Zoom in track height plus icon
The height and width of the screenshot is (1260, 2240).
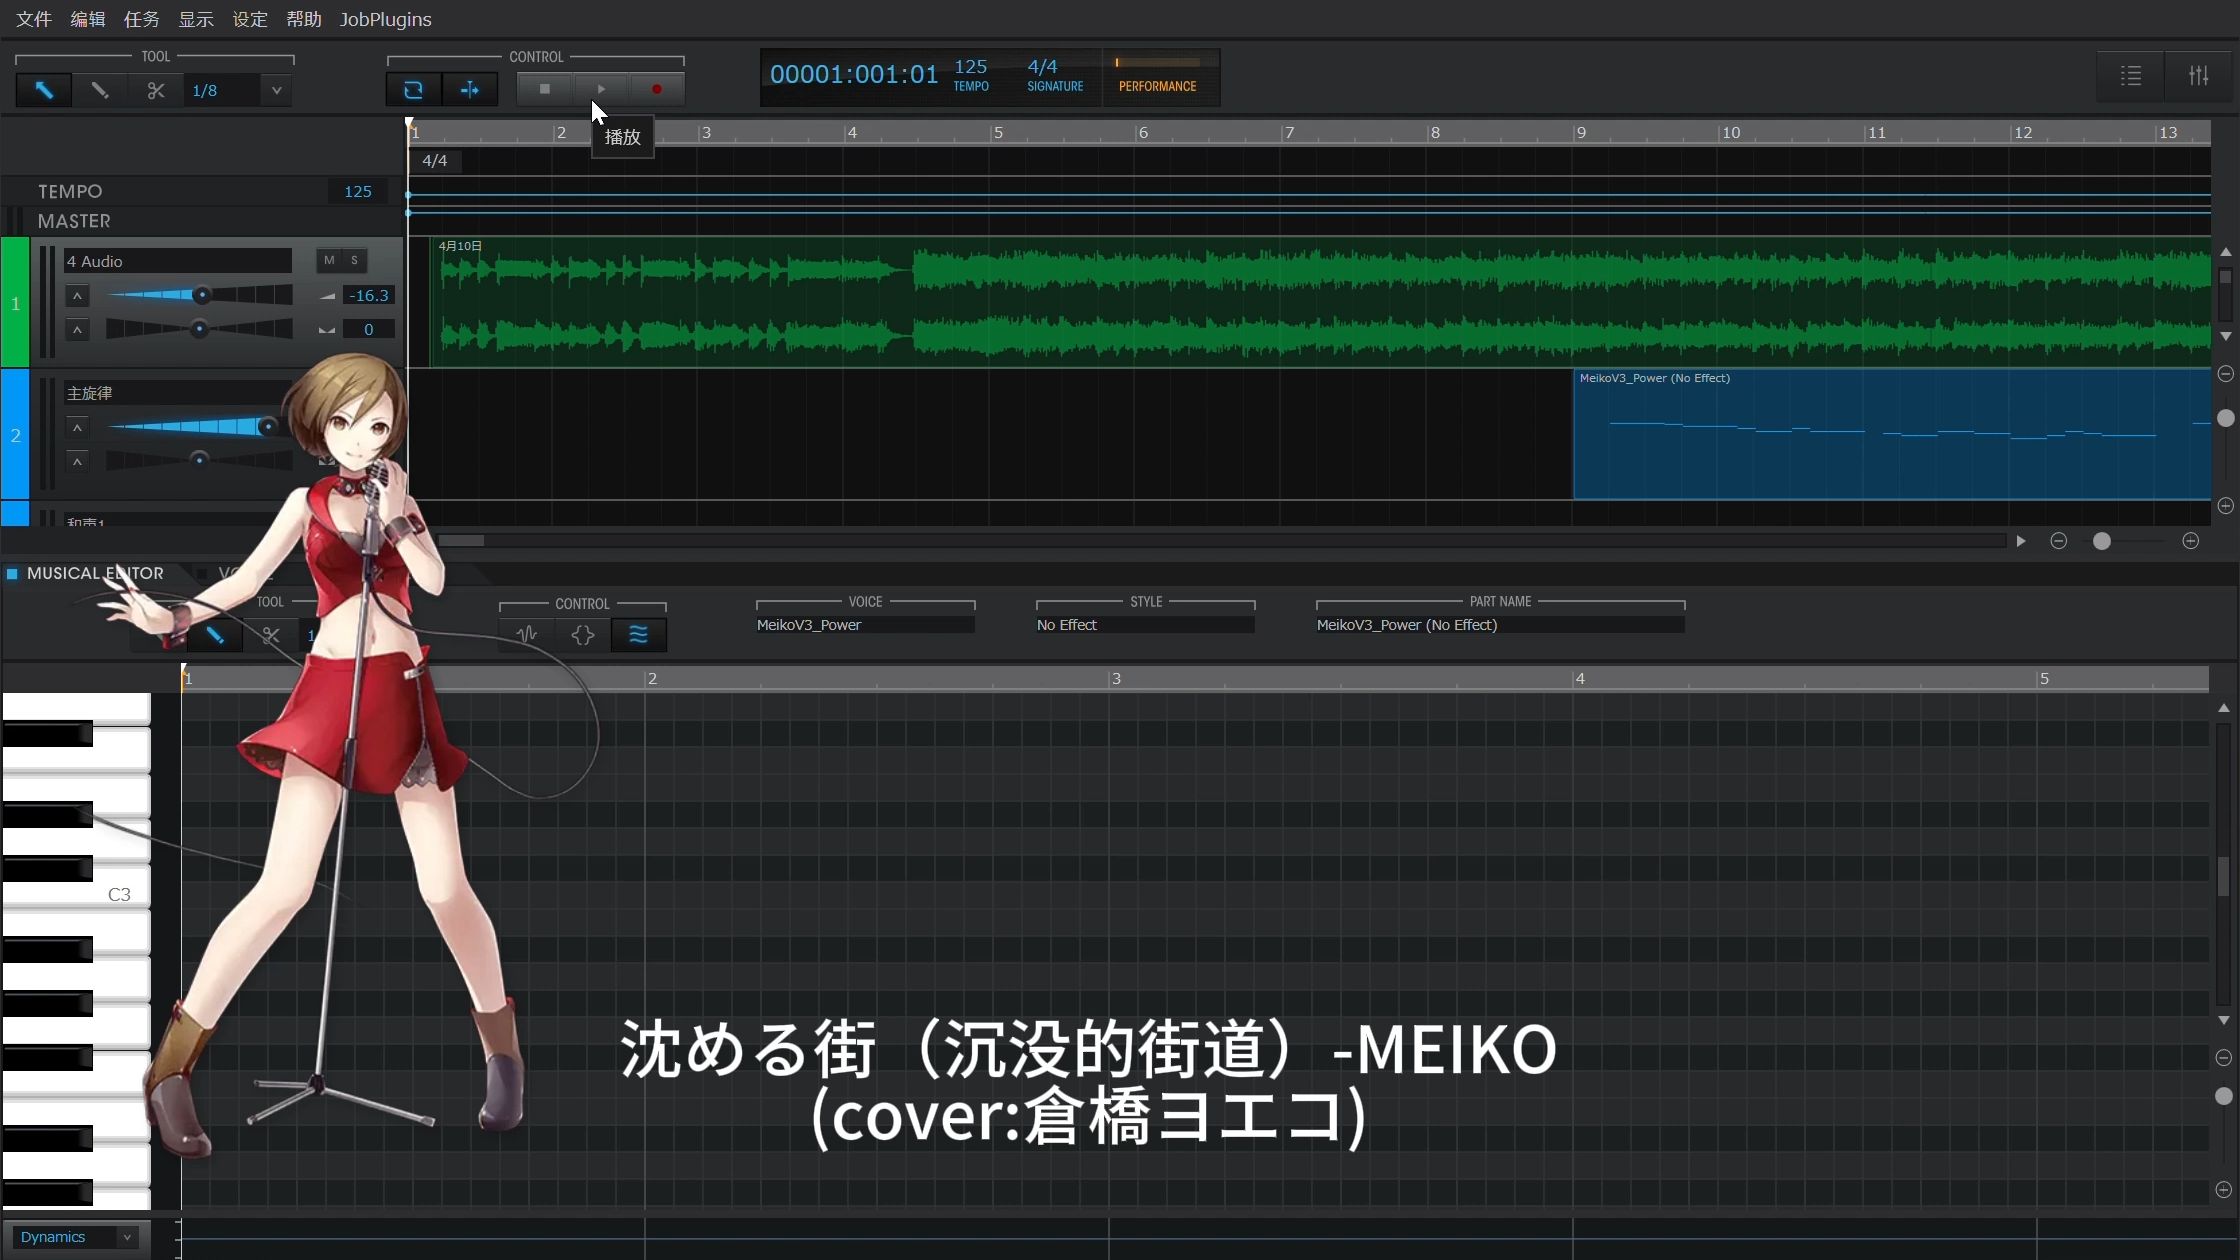coord(2225,506)
